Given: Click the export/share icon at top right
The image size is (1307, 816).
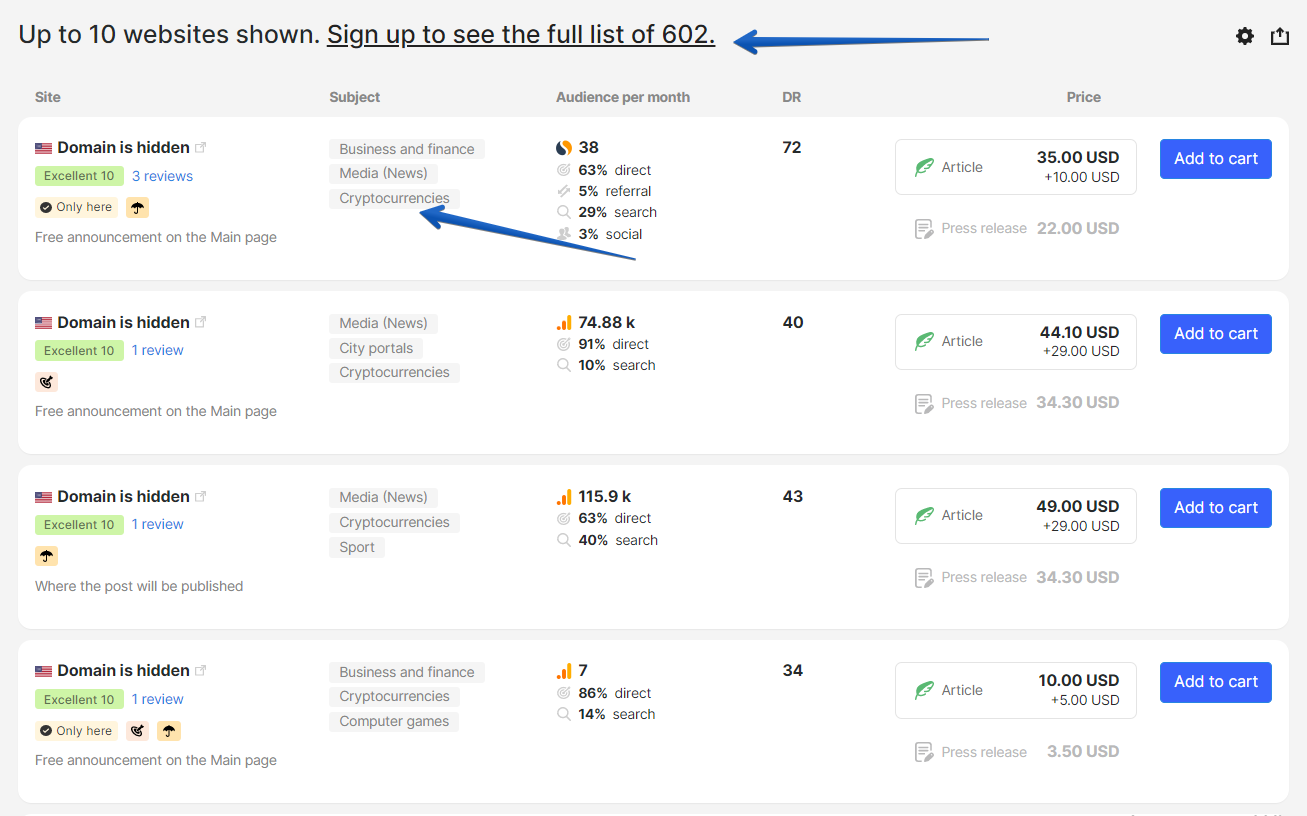Looking at the screenshot, I should (x=1279, y=36).
